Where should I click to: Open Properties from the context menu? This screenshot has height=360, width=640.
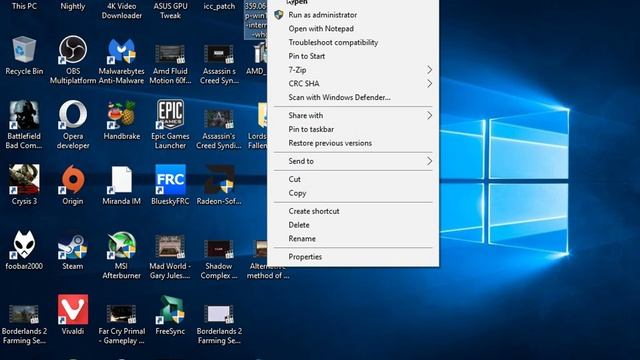(353, 257)
